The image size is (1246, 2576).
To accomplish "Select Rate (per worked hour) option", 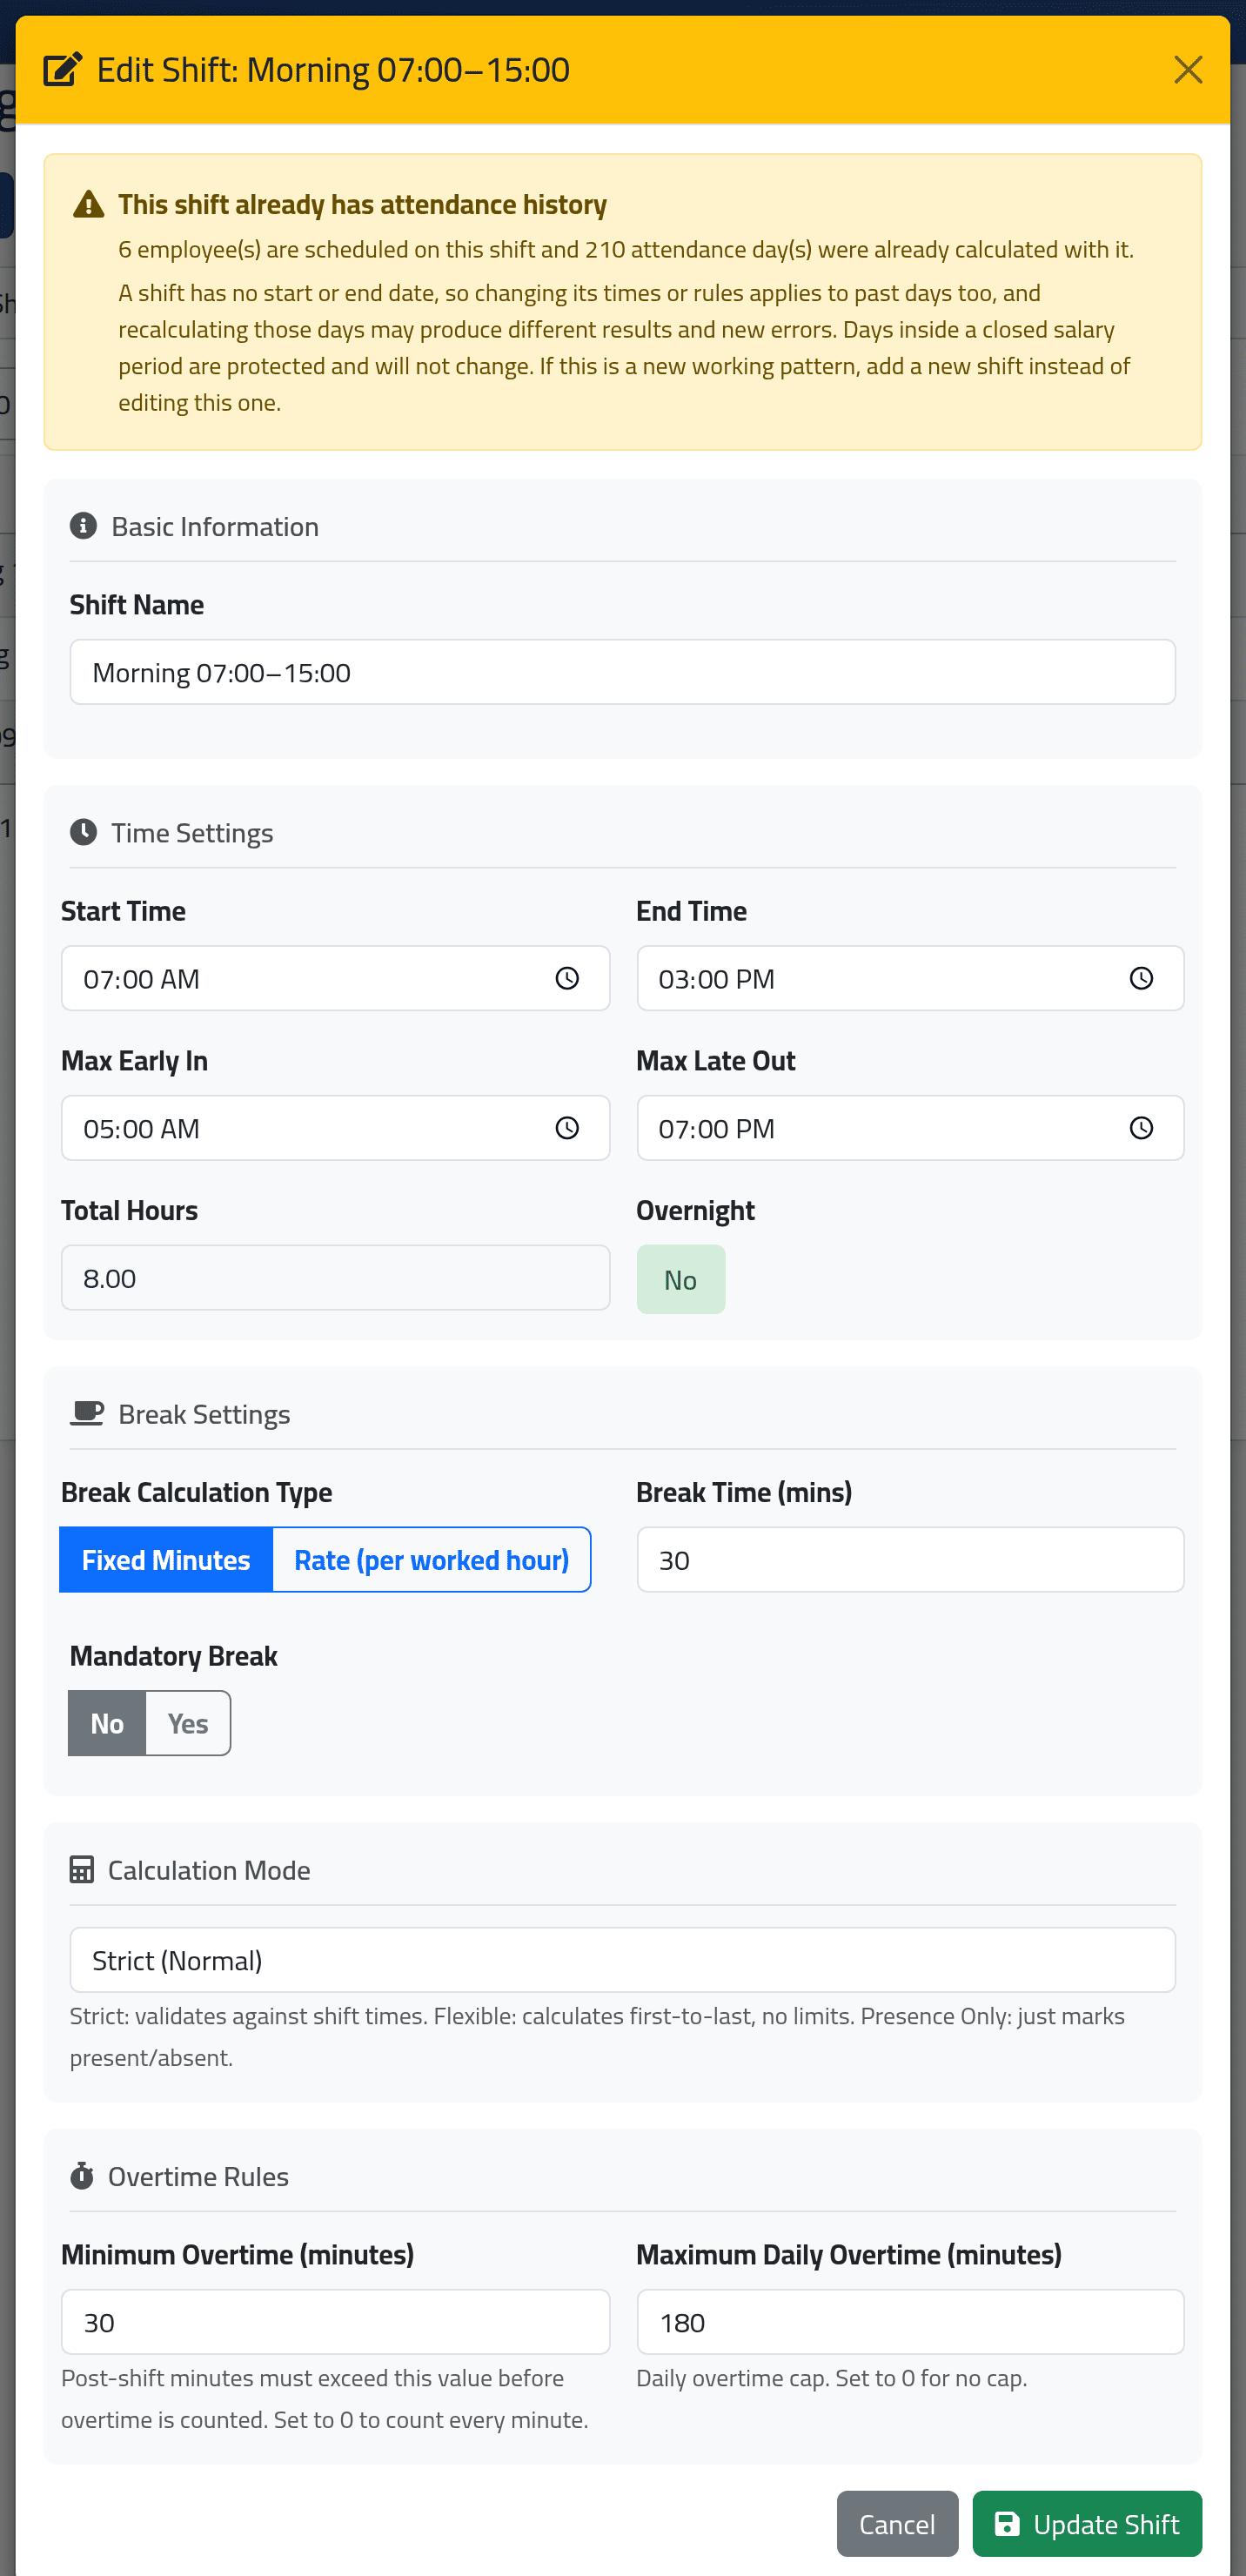I will pos(431,1560).
